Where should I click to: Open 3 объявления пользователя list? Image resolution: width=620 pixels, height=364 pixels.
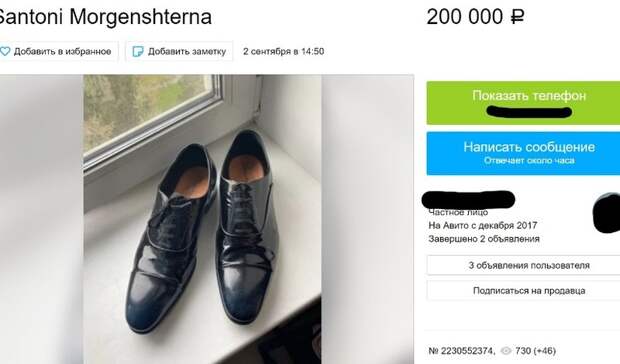[x=523, y=265]
